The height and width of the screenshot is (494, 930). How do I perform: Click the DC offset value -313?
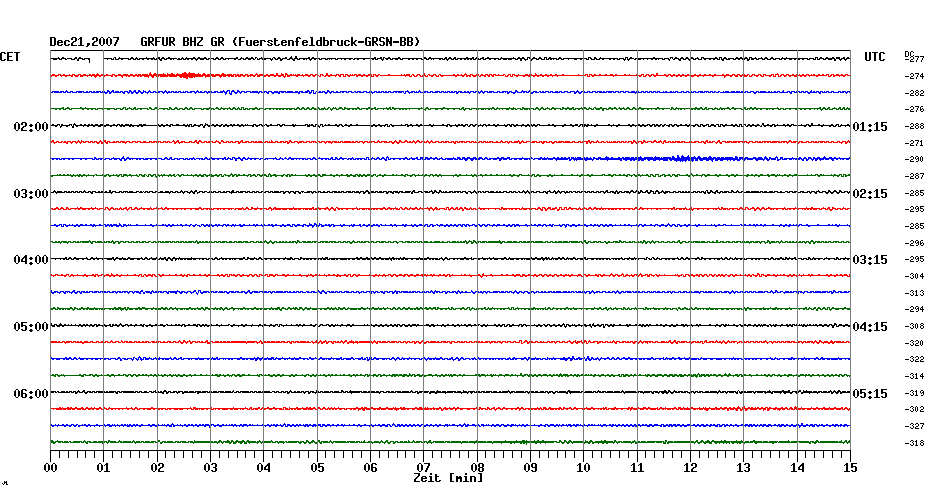(915, 293)
